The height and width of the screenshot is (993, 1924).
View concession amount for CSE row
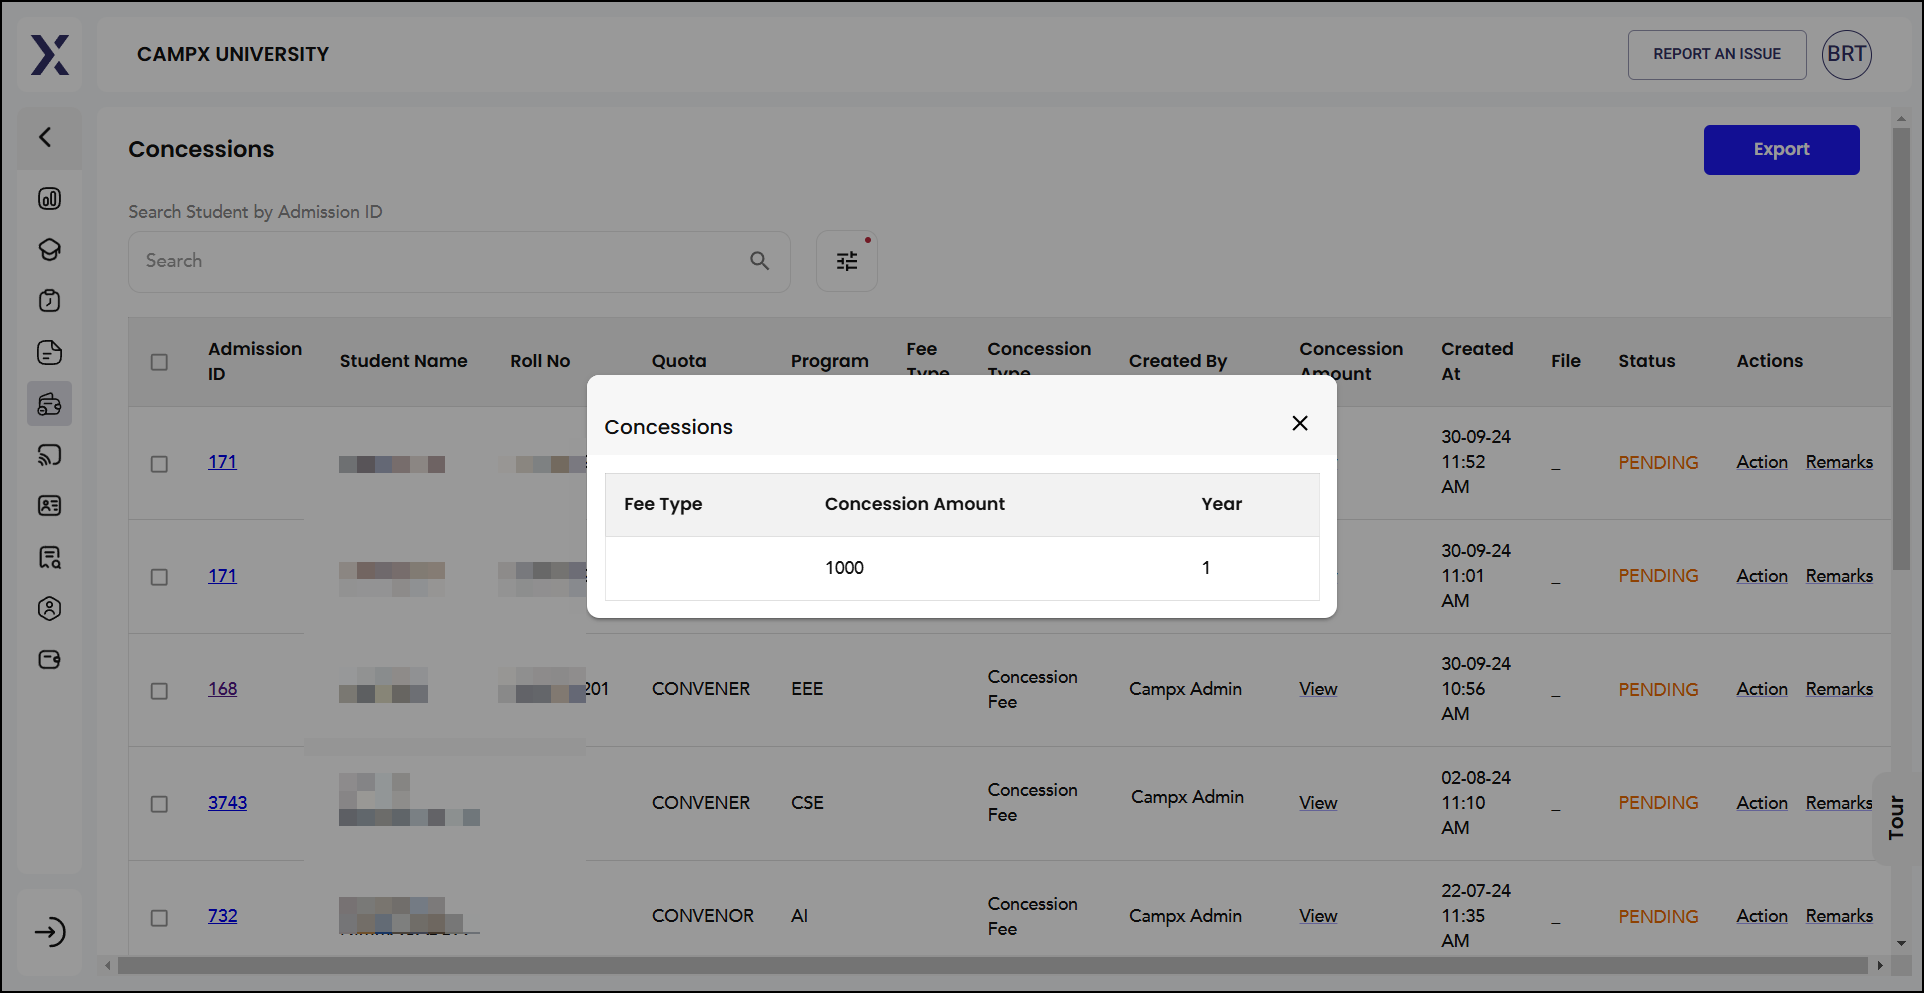click(1318, 803)
